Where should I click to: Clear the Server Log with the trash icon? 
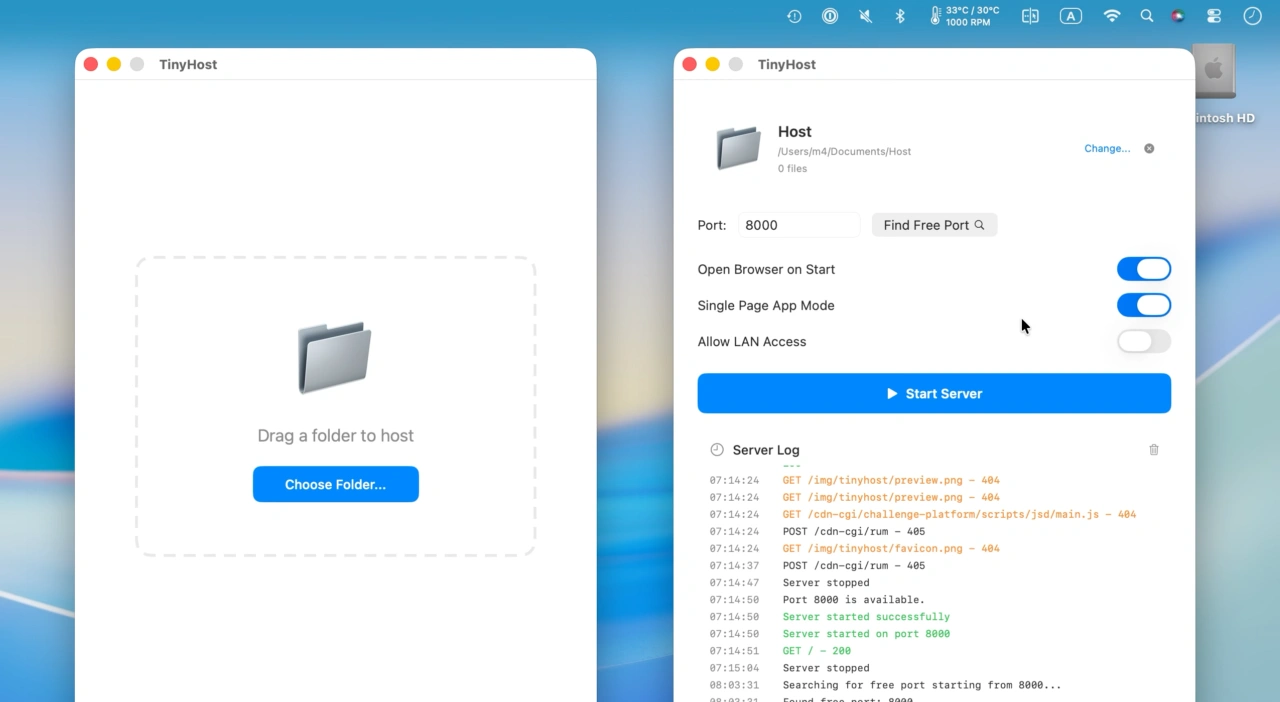click(x=1153, y=450)
